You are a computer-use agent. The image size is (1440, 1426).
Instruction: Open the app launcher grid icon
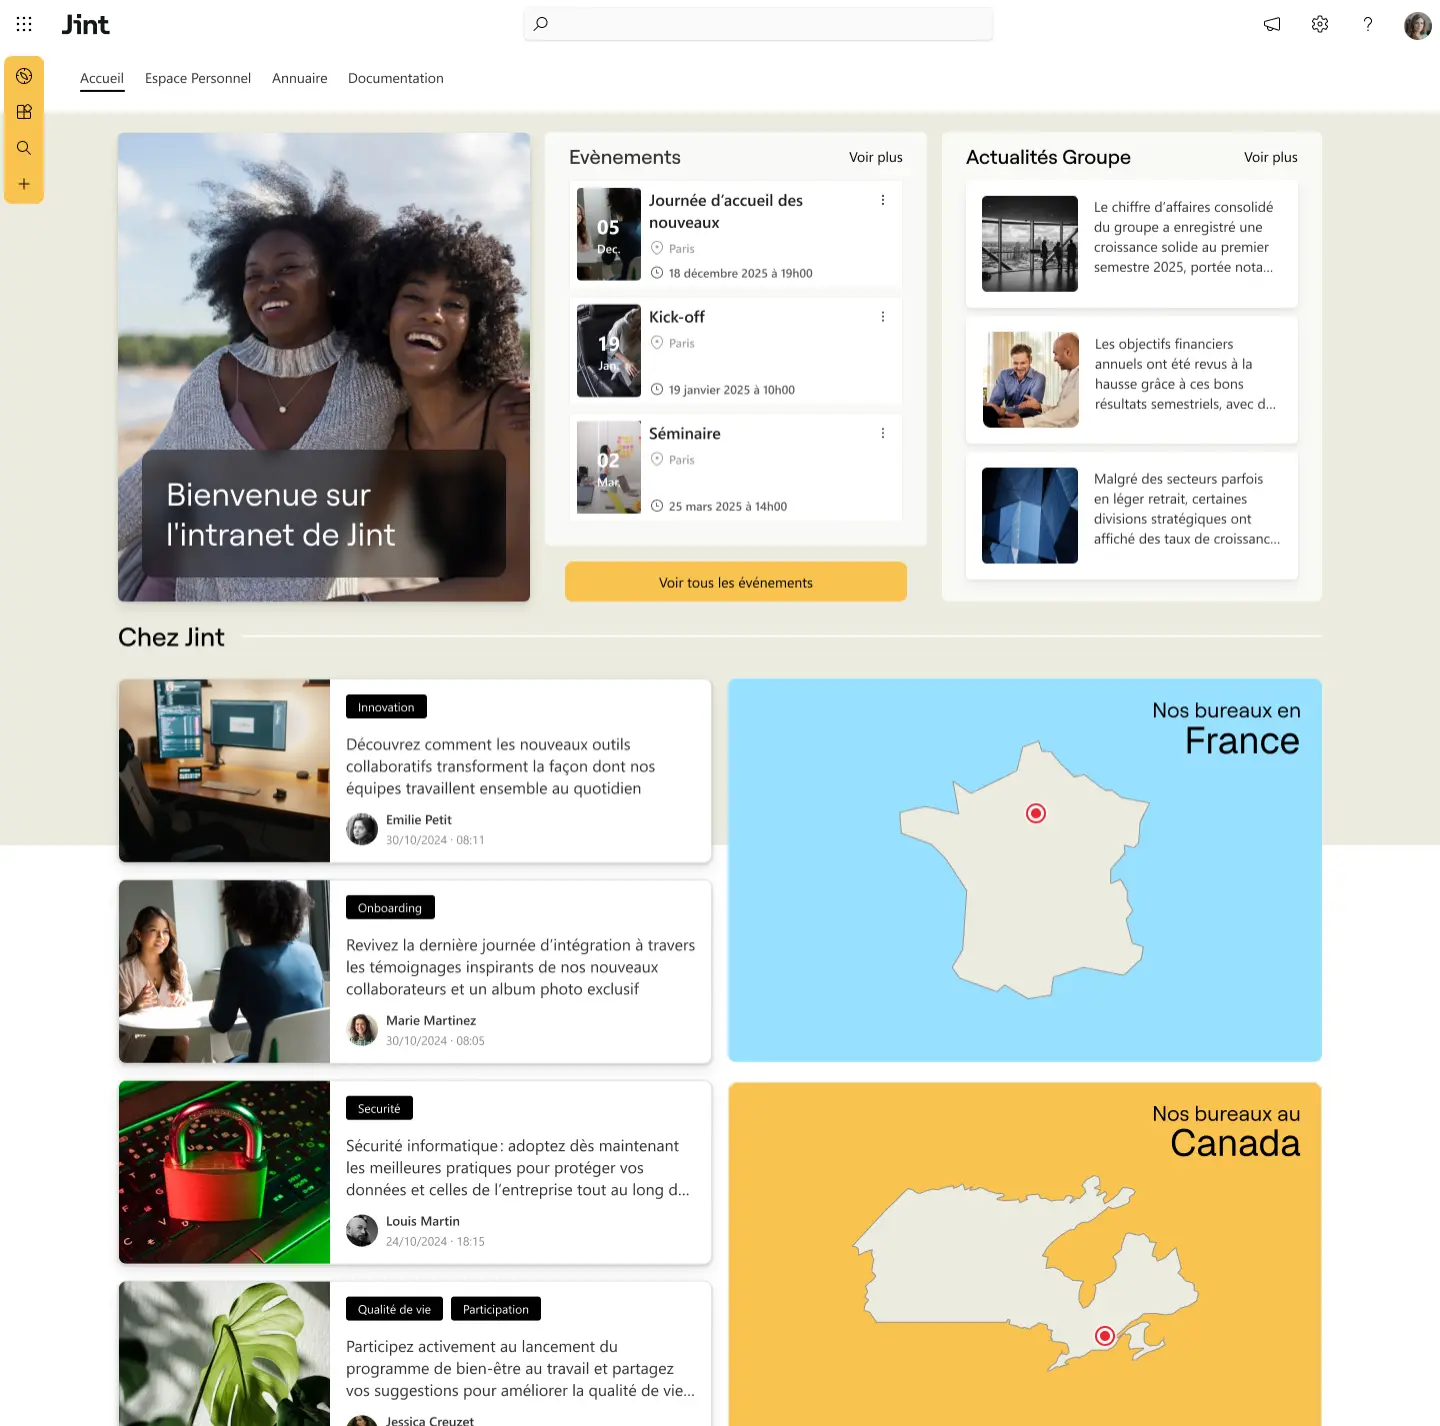pyautogui.click(x=24, y=24)
